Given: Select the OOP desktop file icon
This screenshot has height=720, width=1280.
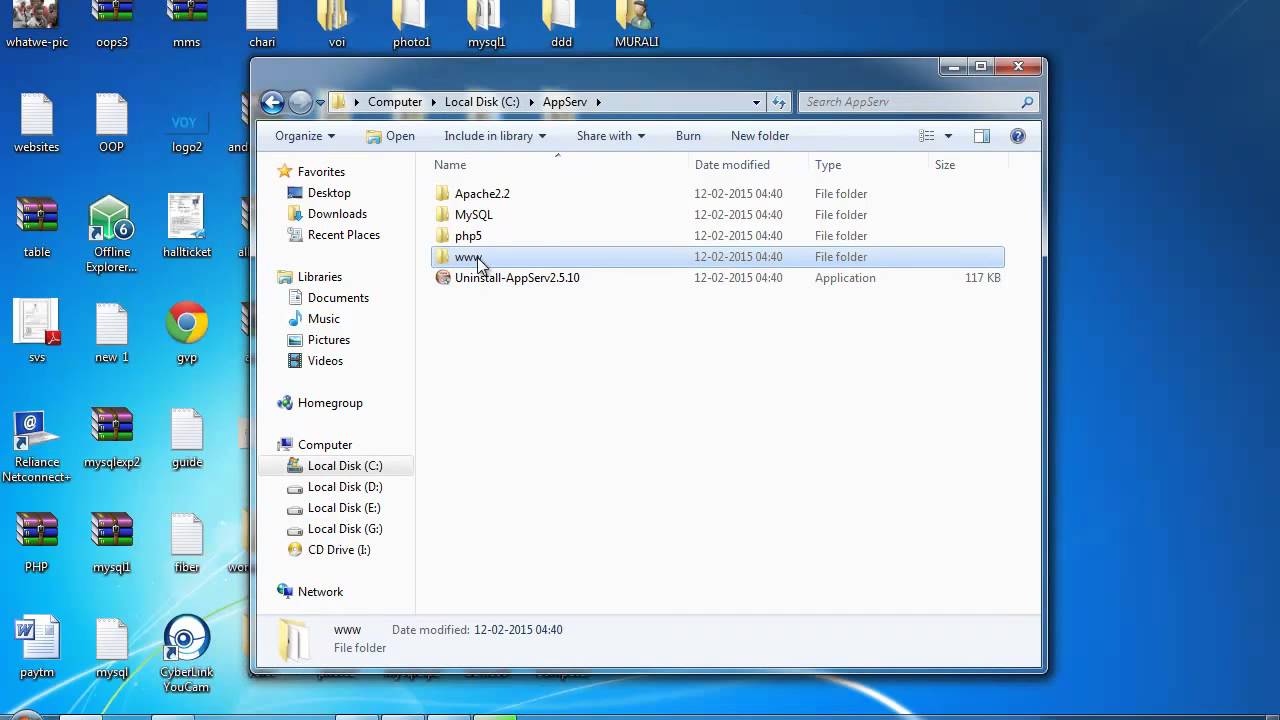Looking at the screenshot, I should pyautogui.click(x=111, y=123).
